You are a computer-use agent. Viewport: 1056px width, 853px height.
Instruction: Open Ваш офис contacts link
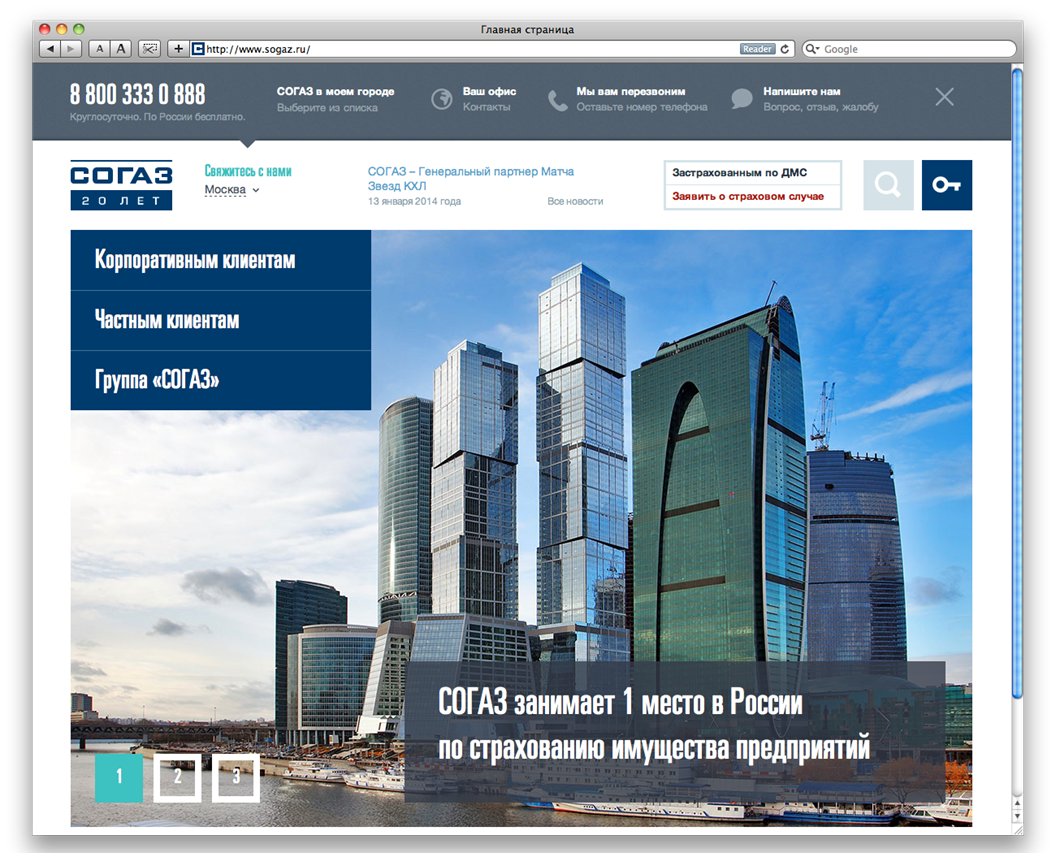click(x=489, y=99)
